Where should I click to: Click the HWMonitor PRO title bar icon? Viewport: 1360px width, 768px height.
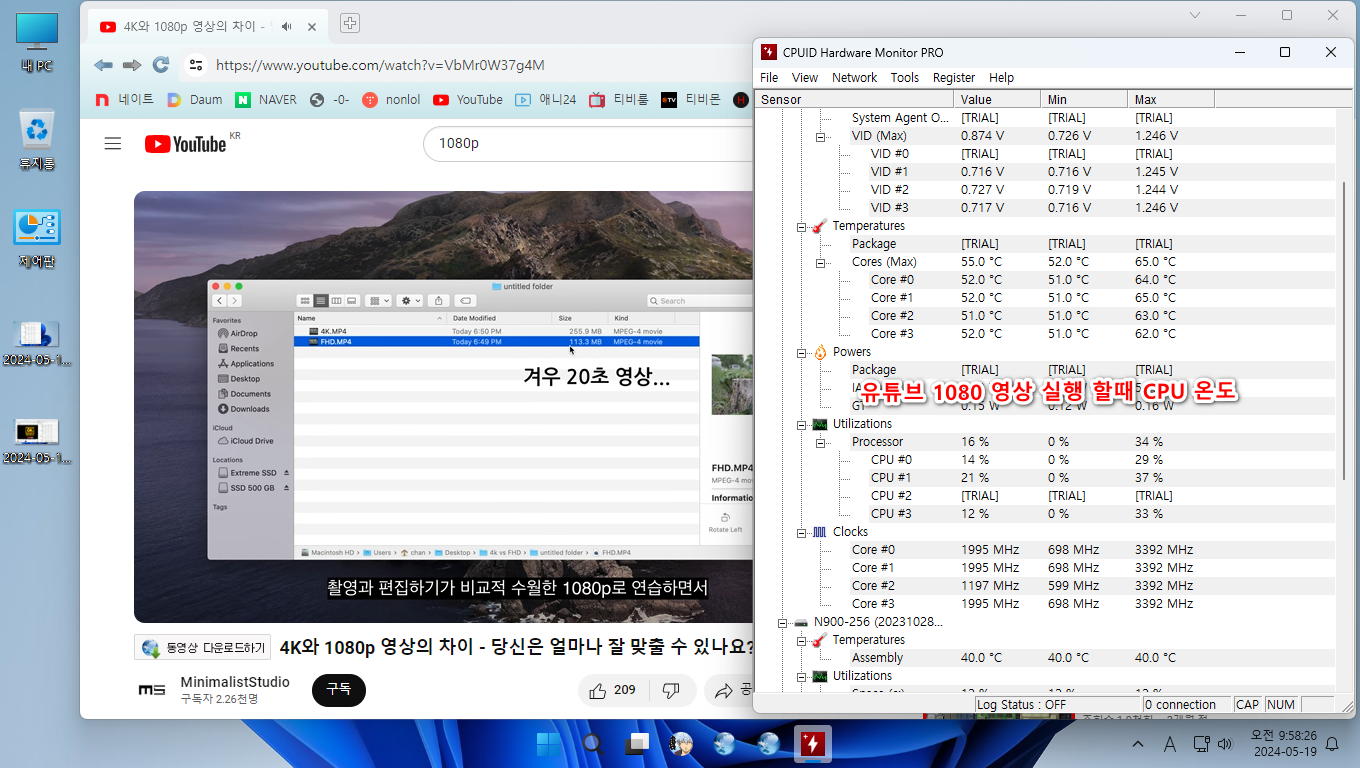[769, 52]
